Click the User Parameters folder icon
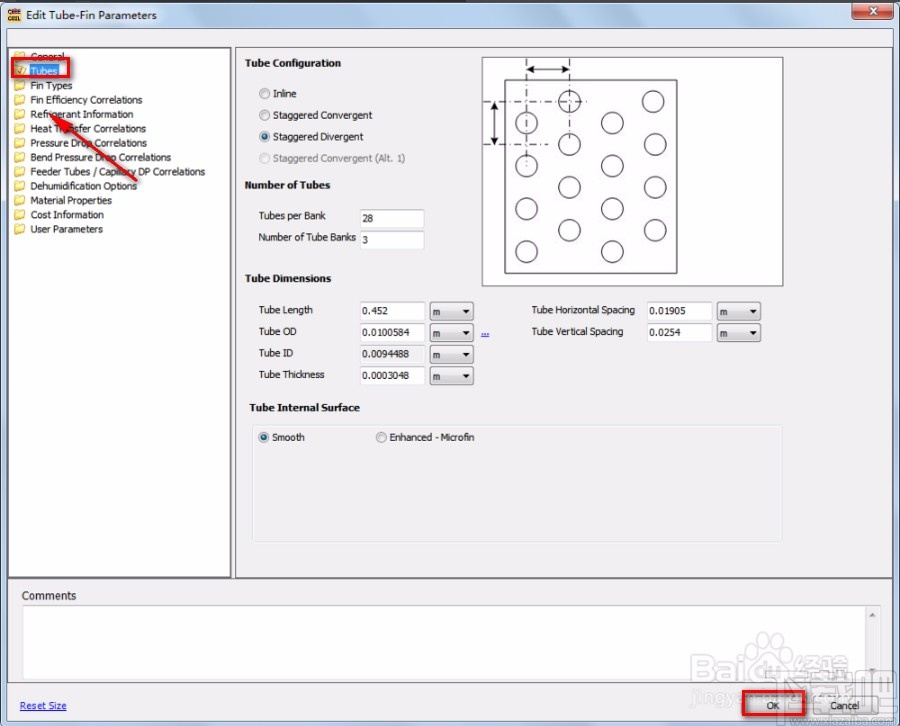The width and height of the screenshot is (900, 726). (20, 229)
